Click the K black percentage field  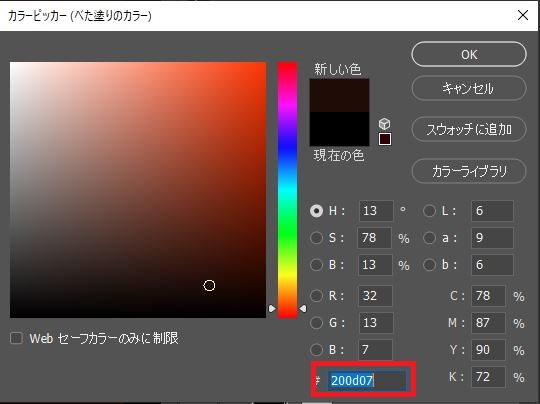488,377
